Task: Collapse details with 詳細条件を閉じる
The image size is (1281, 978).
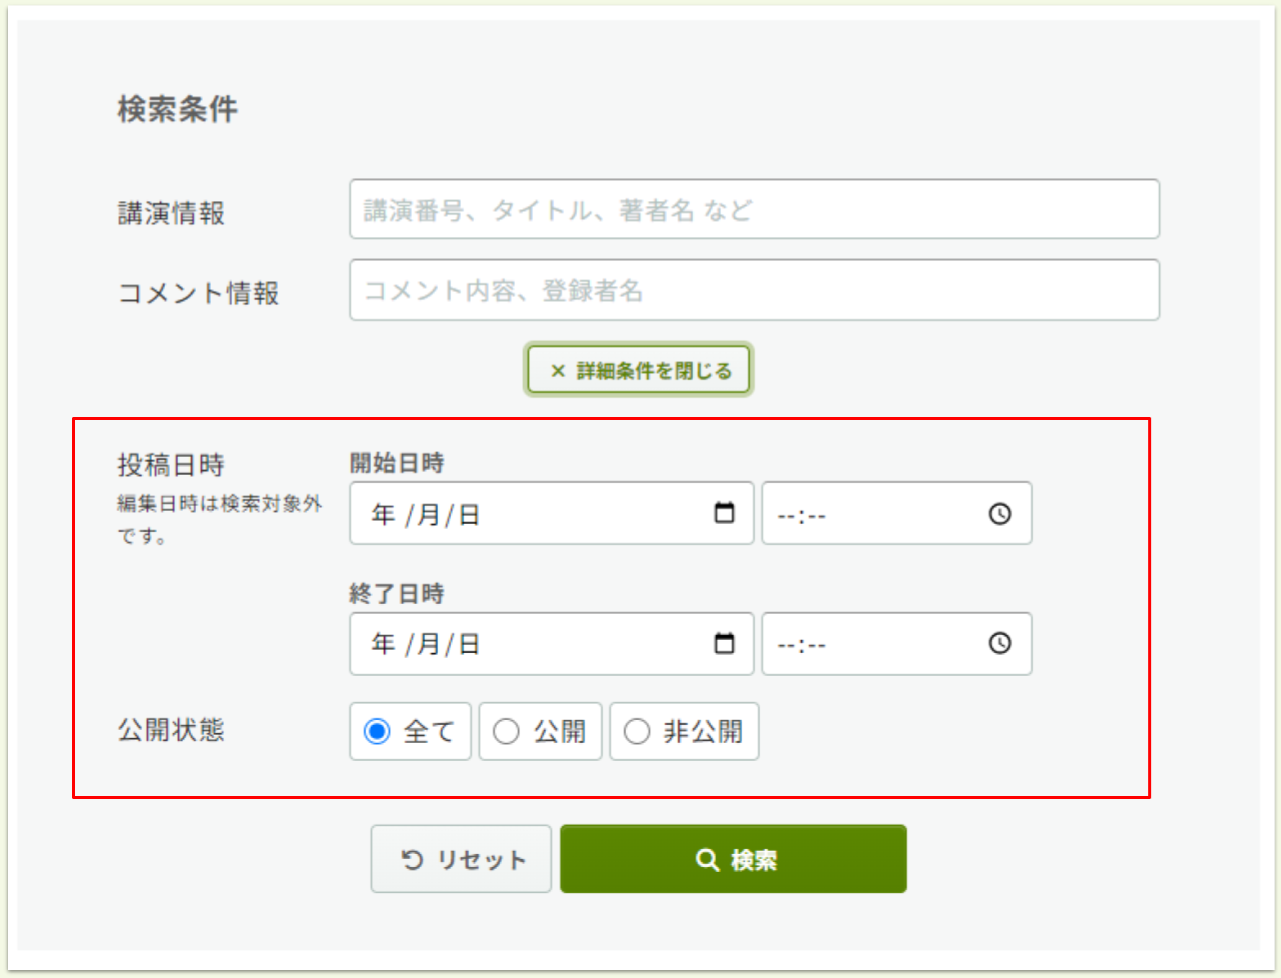Action: point(639,370)
